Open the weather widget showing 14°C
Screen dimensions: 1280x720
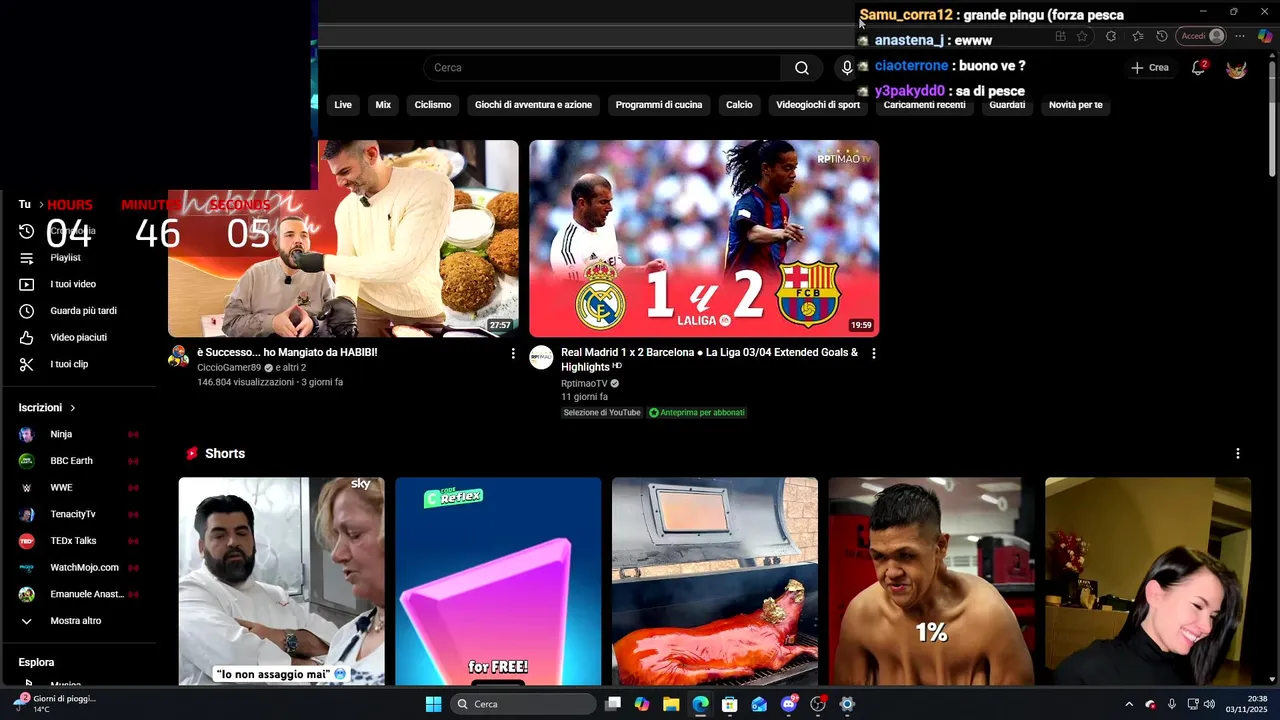click(x=55, y=704)
